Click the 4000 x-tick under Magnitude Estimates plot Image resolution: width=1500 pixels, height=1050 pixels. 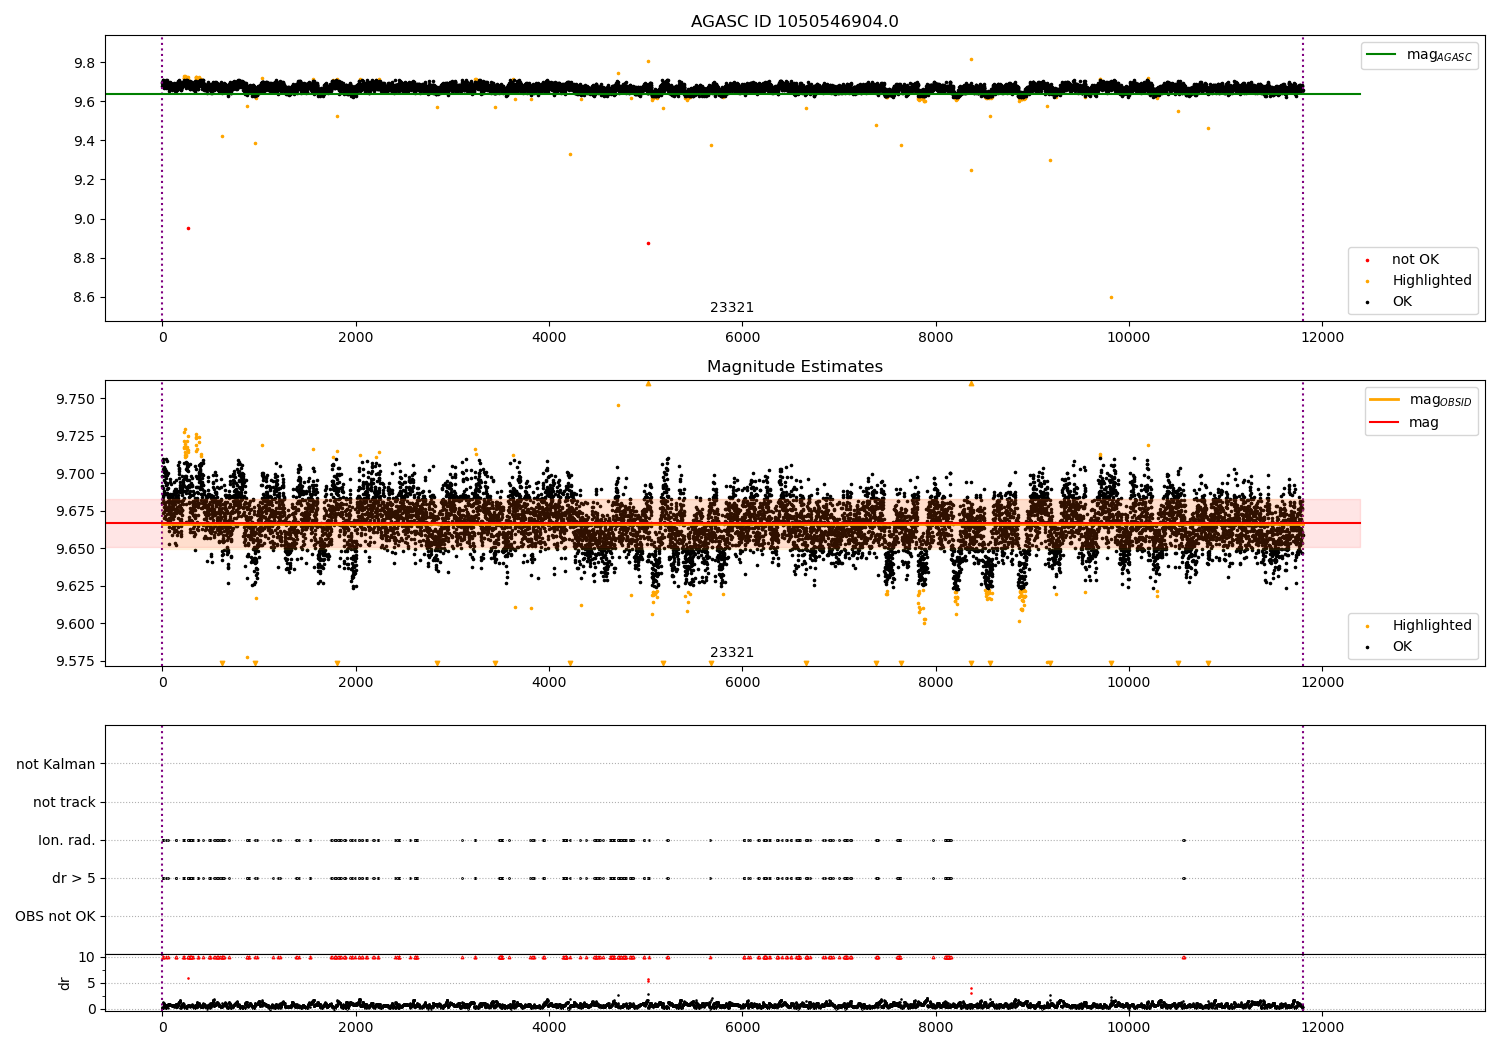coord(549,683)
